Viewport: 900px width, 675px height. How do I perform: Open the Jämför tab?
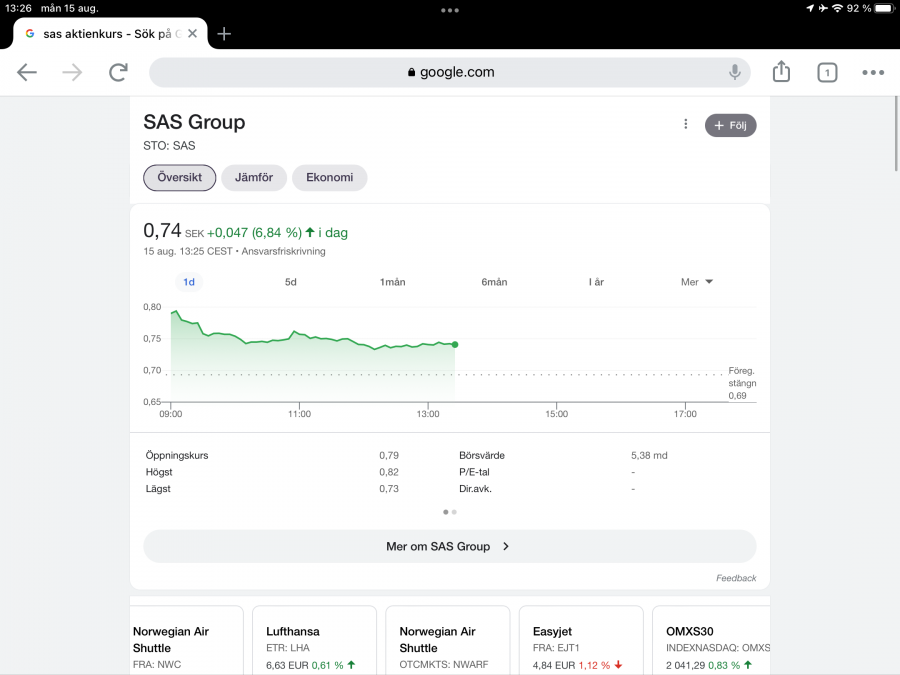(x=254, y=178)
